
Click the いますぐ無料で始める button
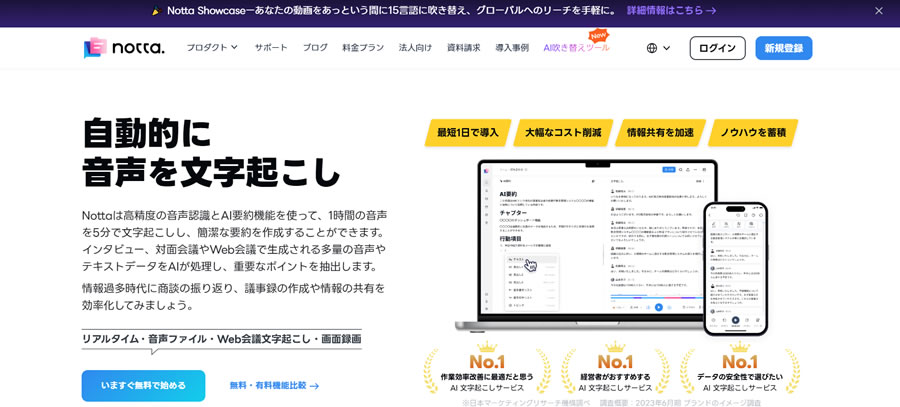(143, 385)
